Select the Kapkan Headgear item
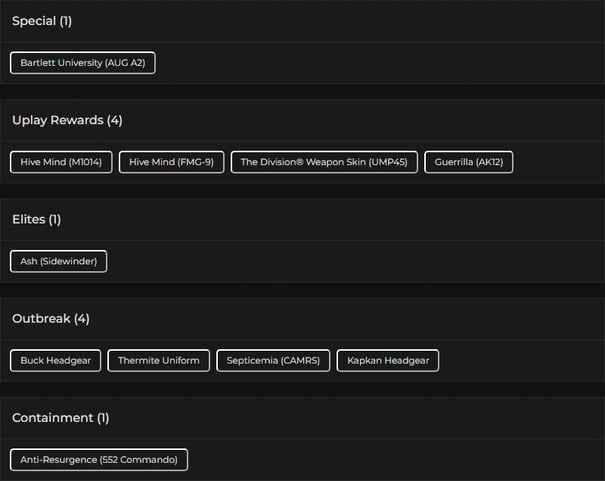The image size is (605, 481). click(x=388, y=360)
